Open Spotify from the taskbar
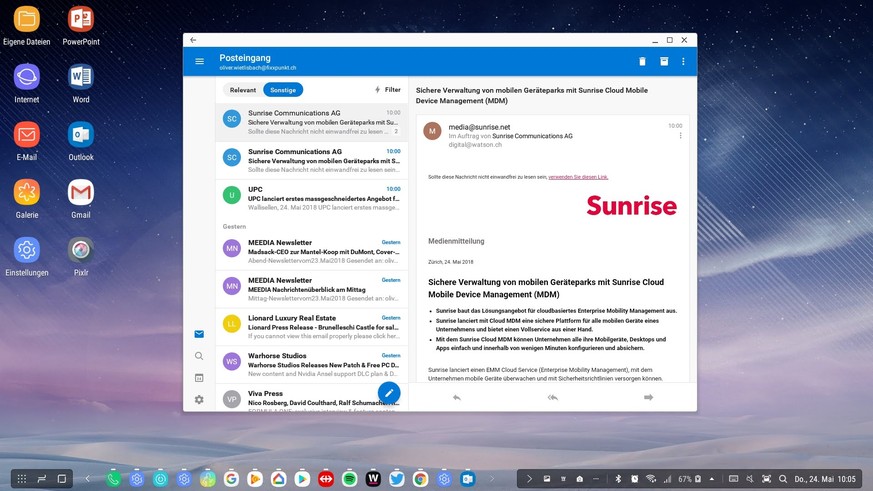 click(350, 479)
